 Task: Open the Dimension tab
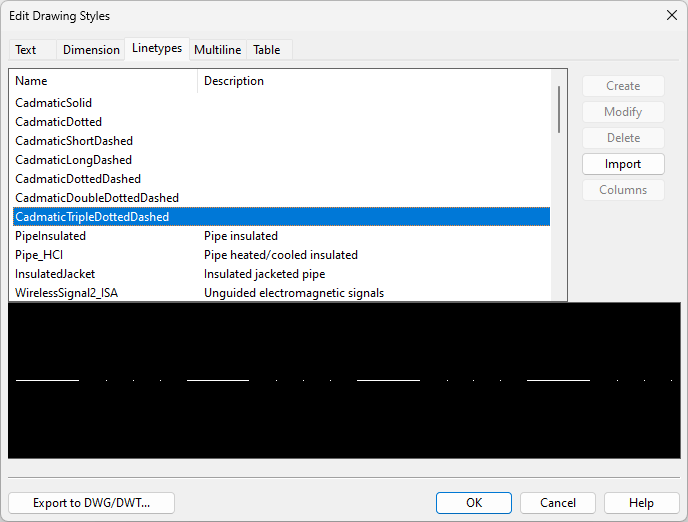click(91, 50)
